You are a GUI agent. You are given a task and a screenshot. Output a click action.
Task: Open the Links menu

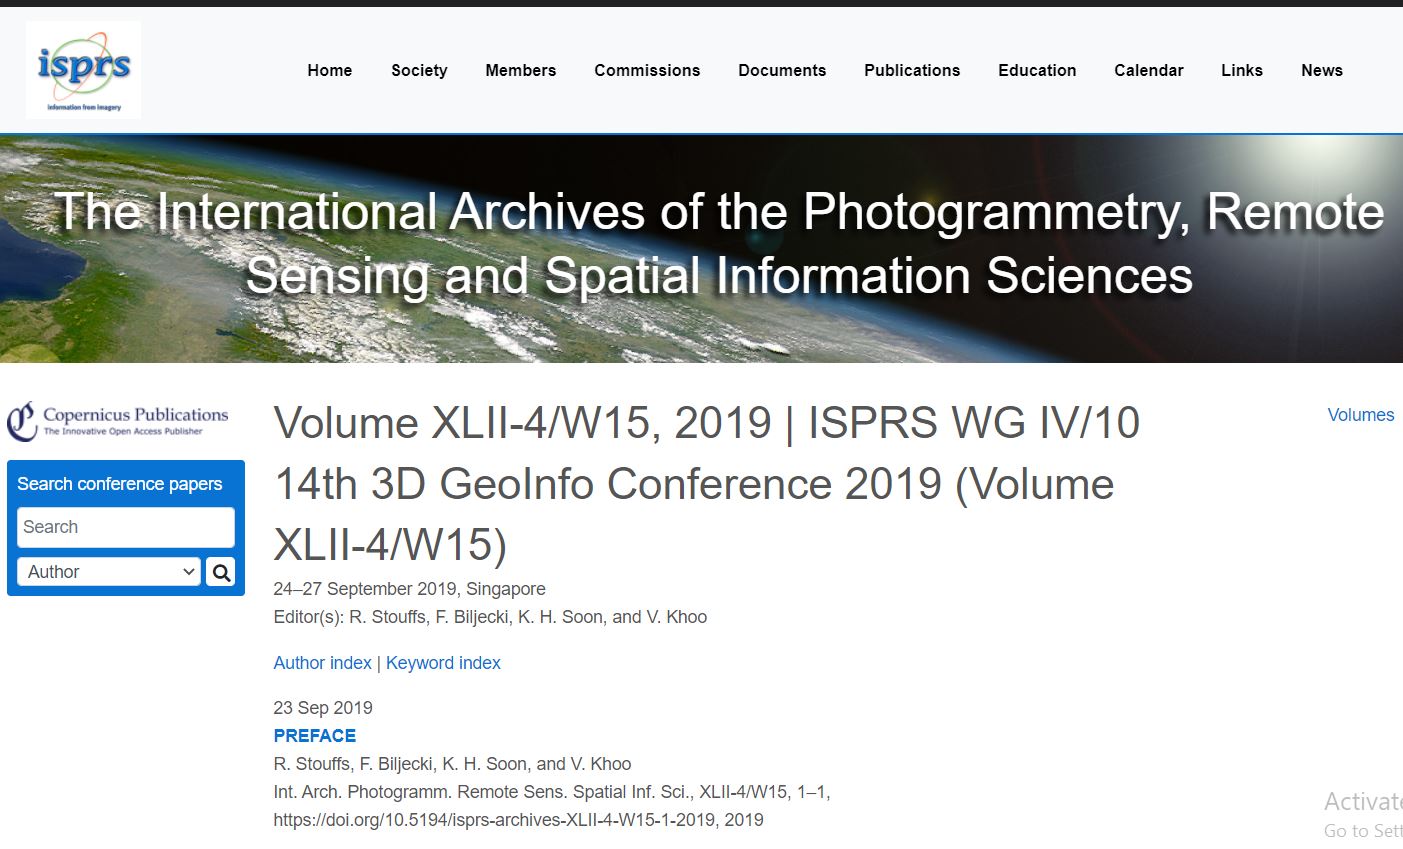coord(1242,70)
